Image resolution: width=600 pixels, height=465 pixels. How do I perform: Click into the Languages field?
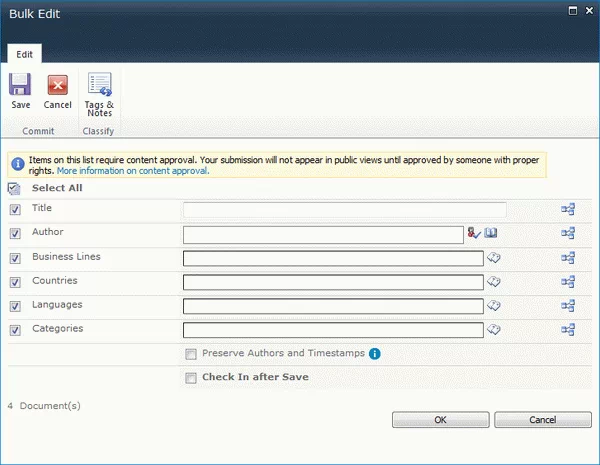point(333,306)
